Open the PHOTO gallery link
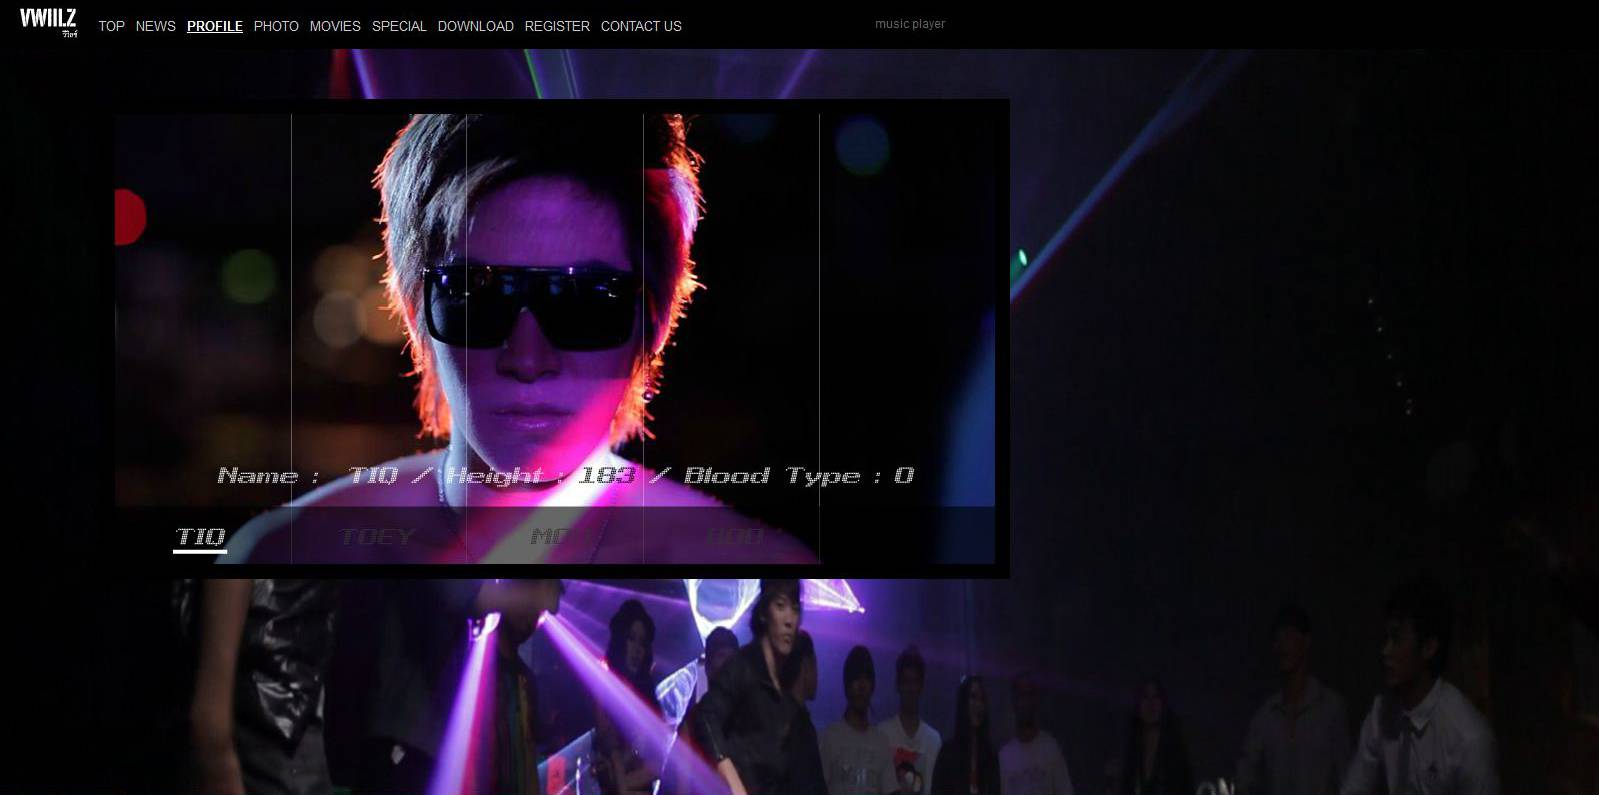Image resolution: width=1599 pixels, height=795 pixels. (x=276, y=26)
